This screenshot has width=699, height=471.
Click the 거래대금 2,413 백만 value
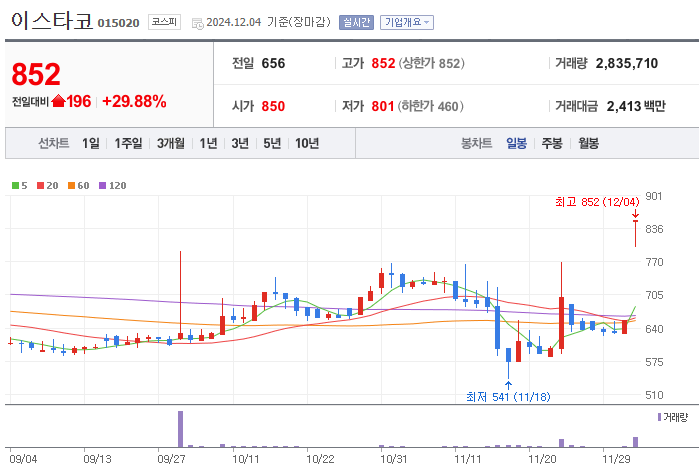click(x=636, y=106)
